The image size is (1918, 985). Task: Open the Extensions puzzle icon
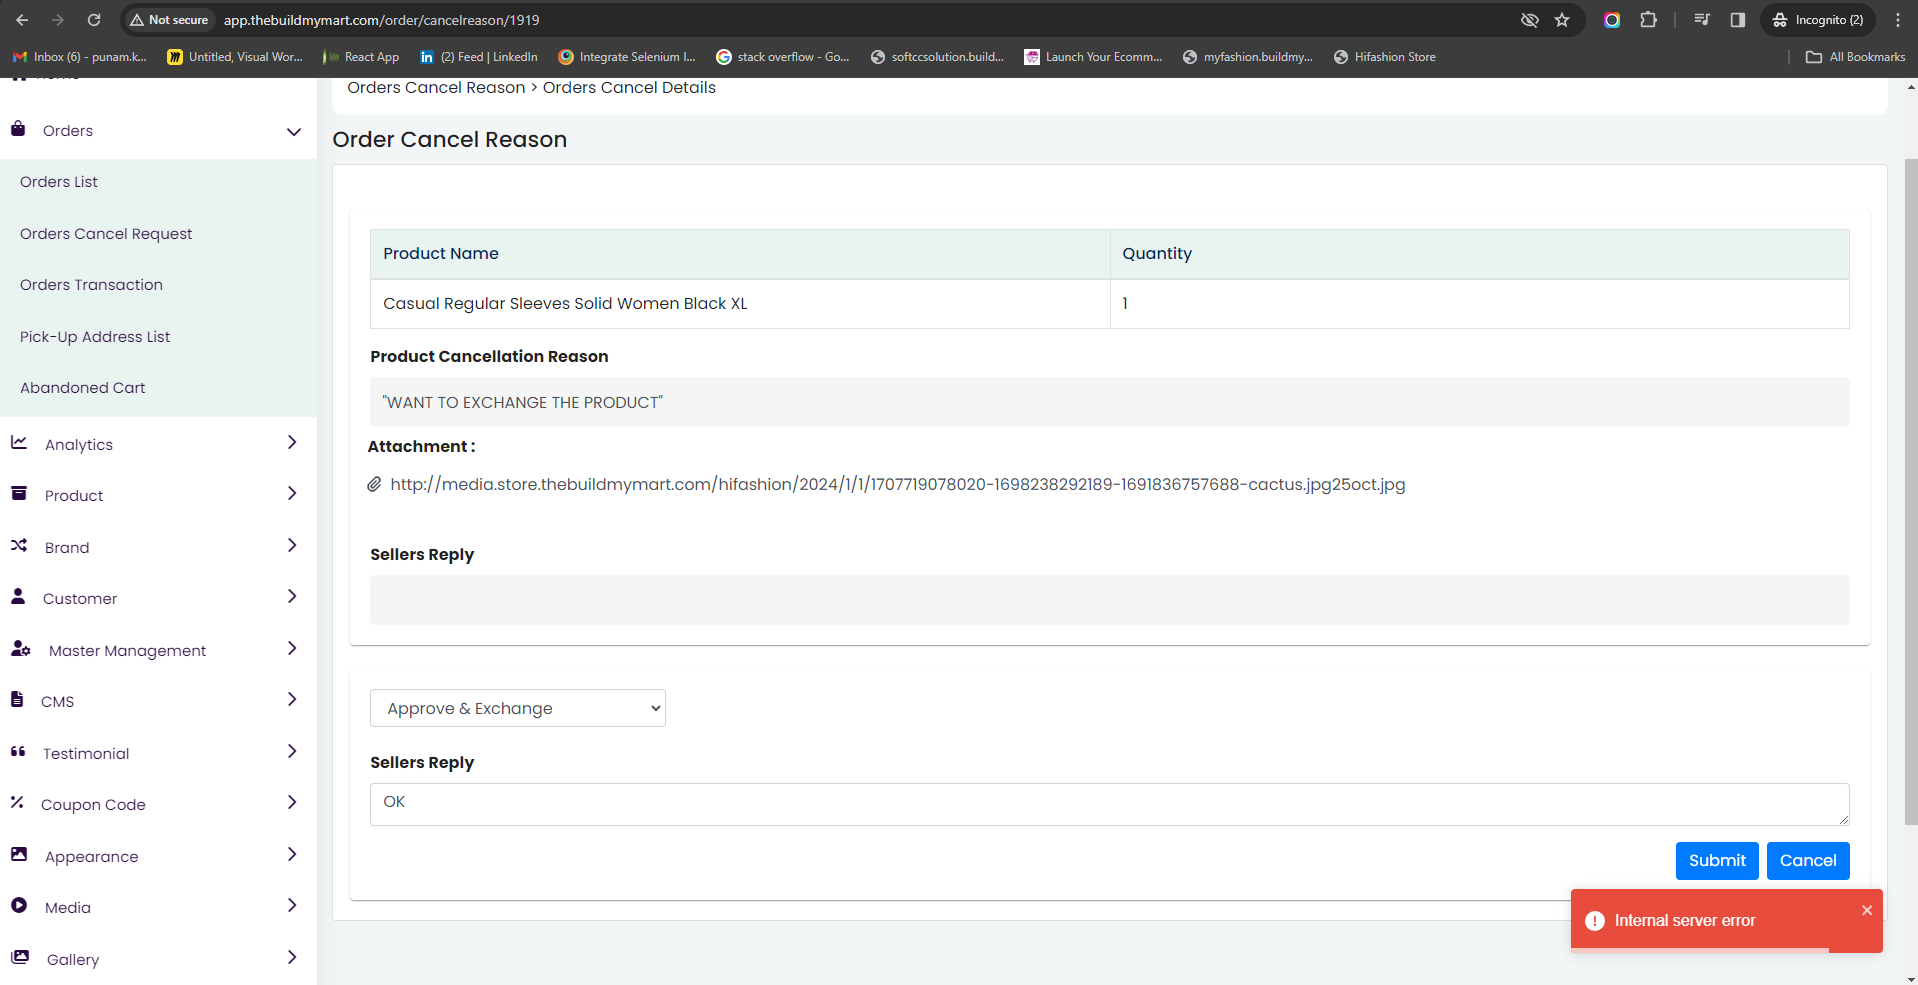(1649, 20)
